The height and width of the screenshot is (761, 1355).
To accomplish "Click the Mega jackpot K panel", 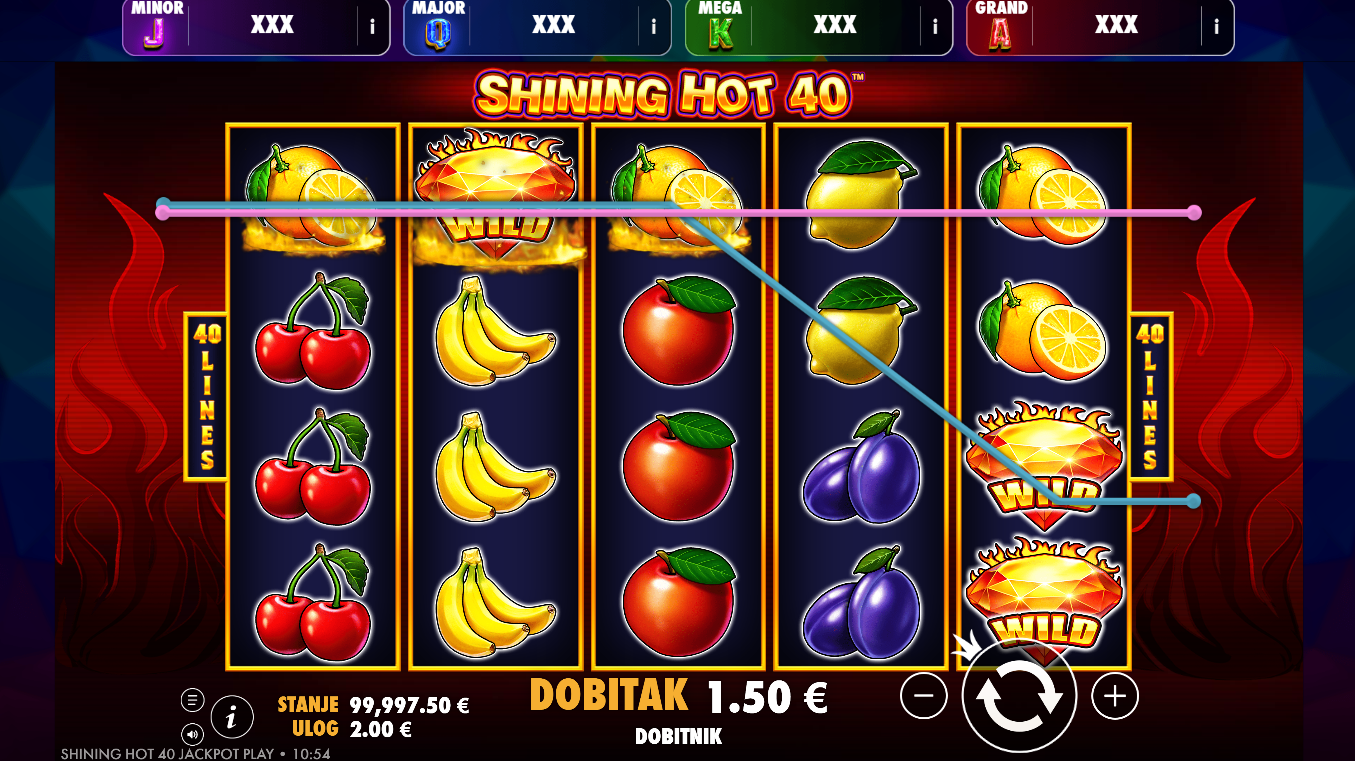I will point(819,27).
